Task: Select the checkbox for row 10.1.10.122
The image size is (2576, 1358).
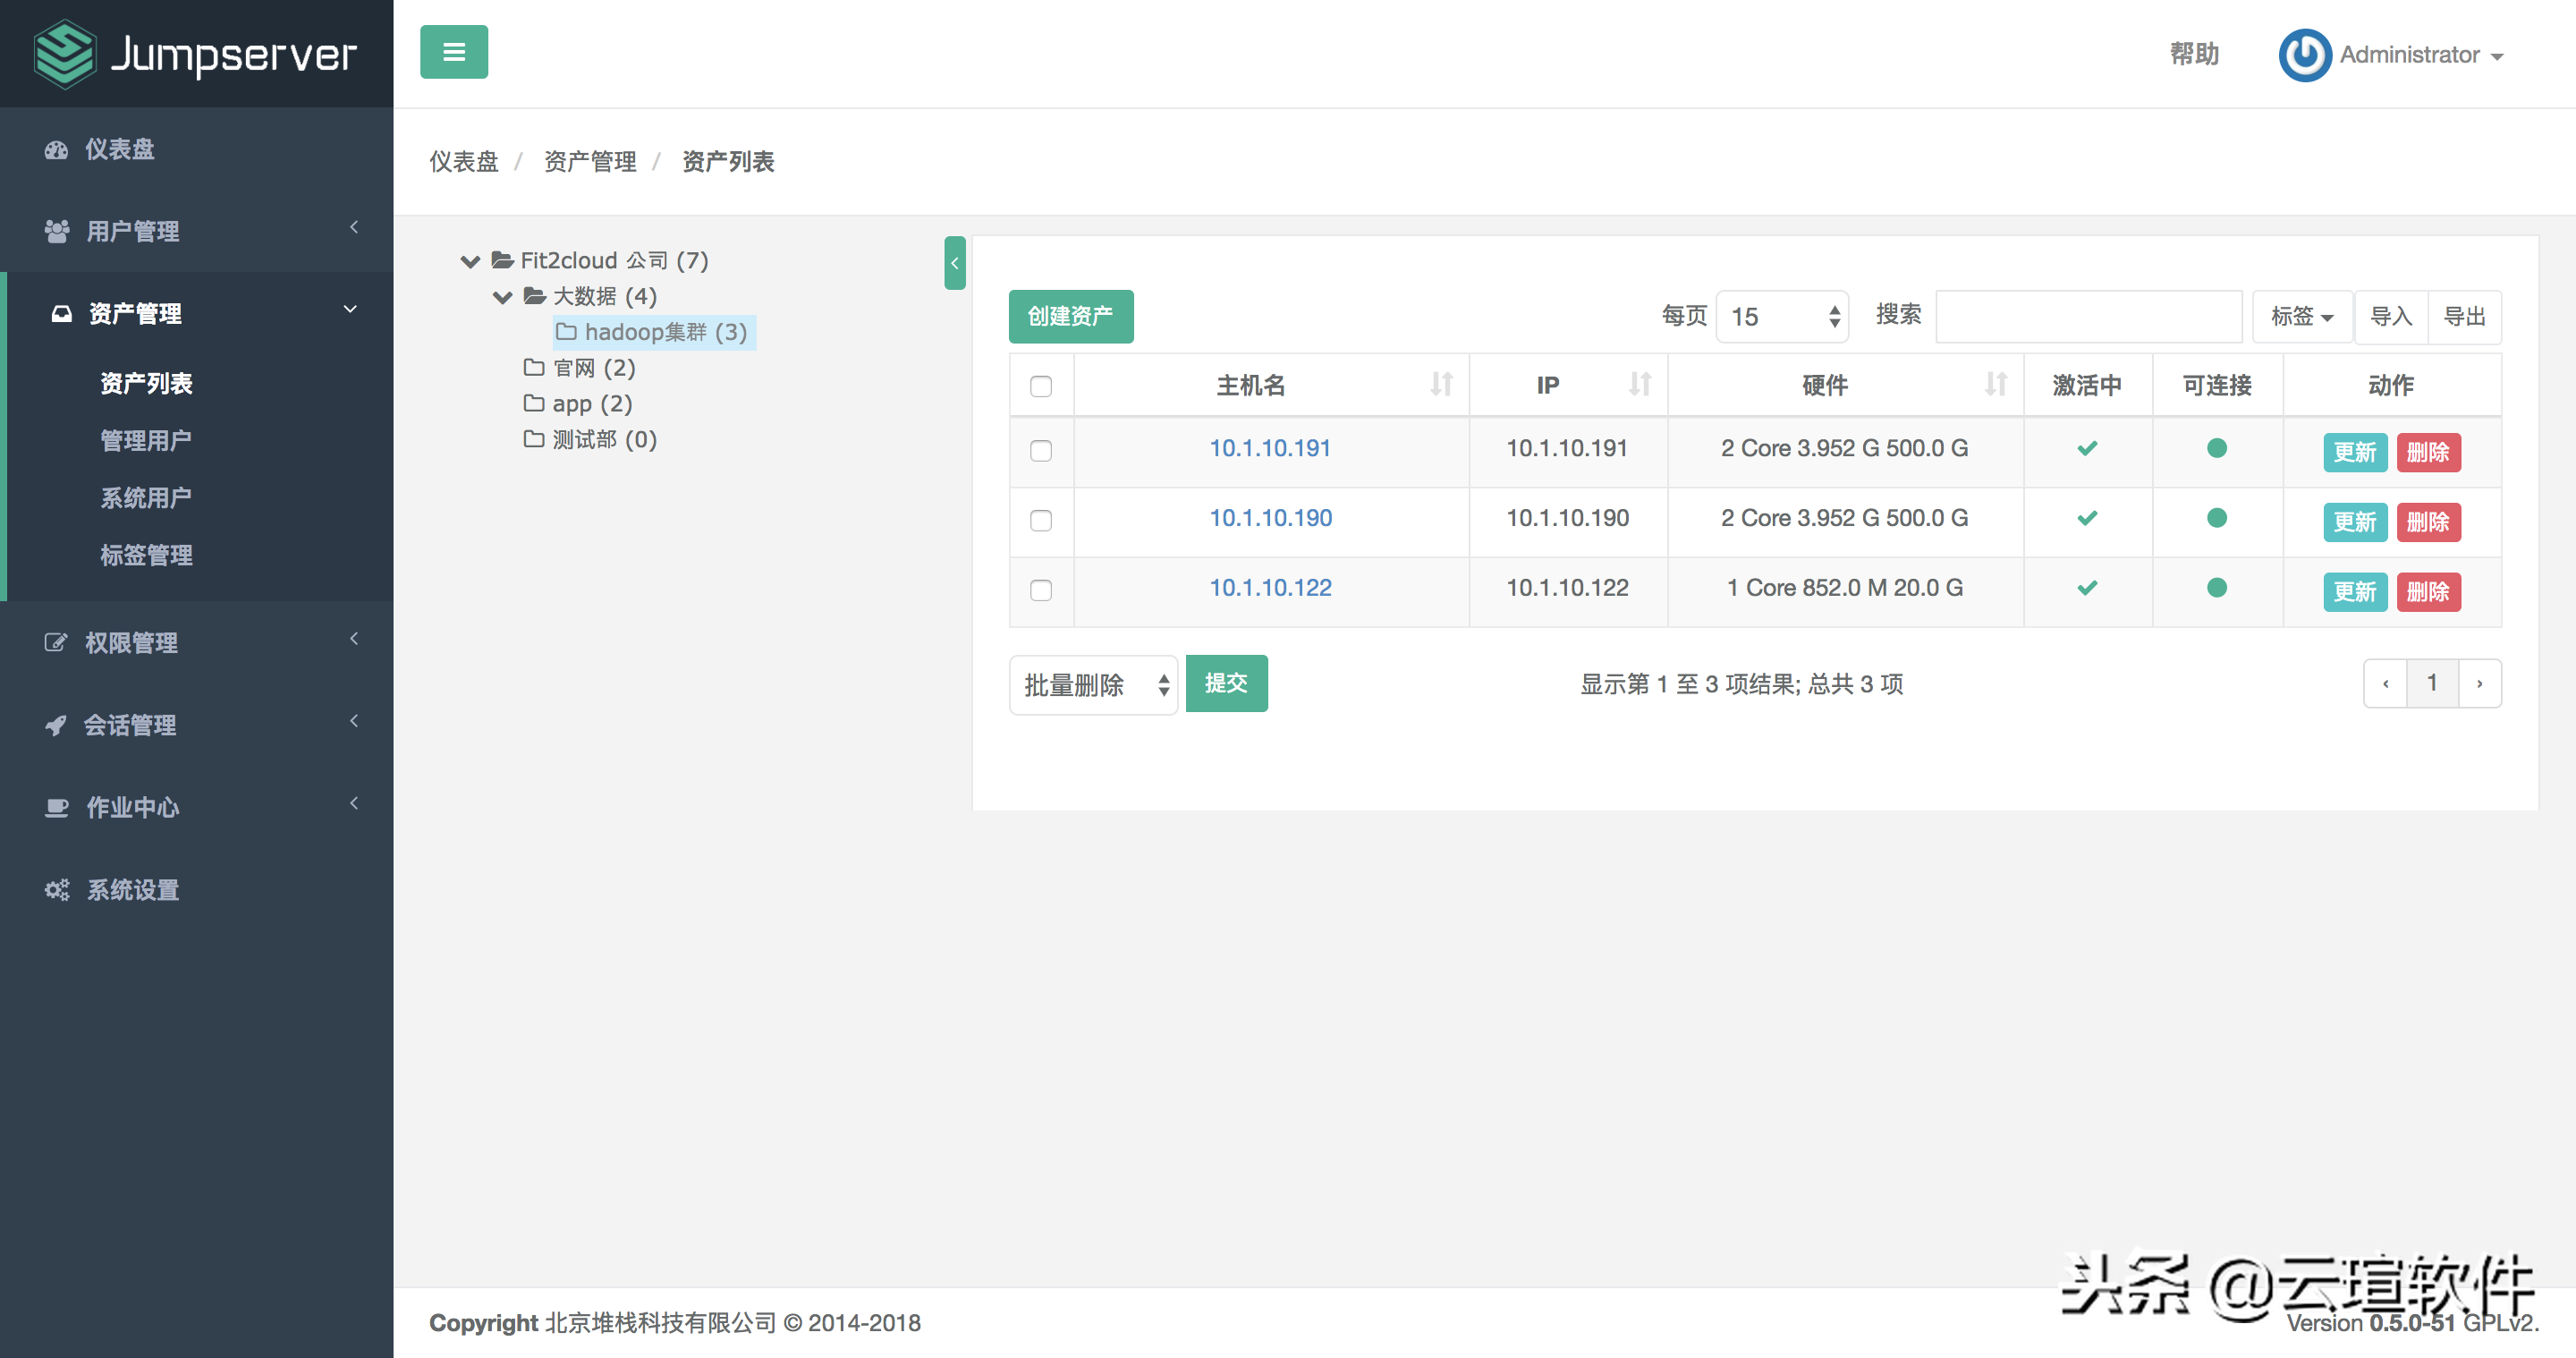Action: (x=1041, y=590)
